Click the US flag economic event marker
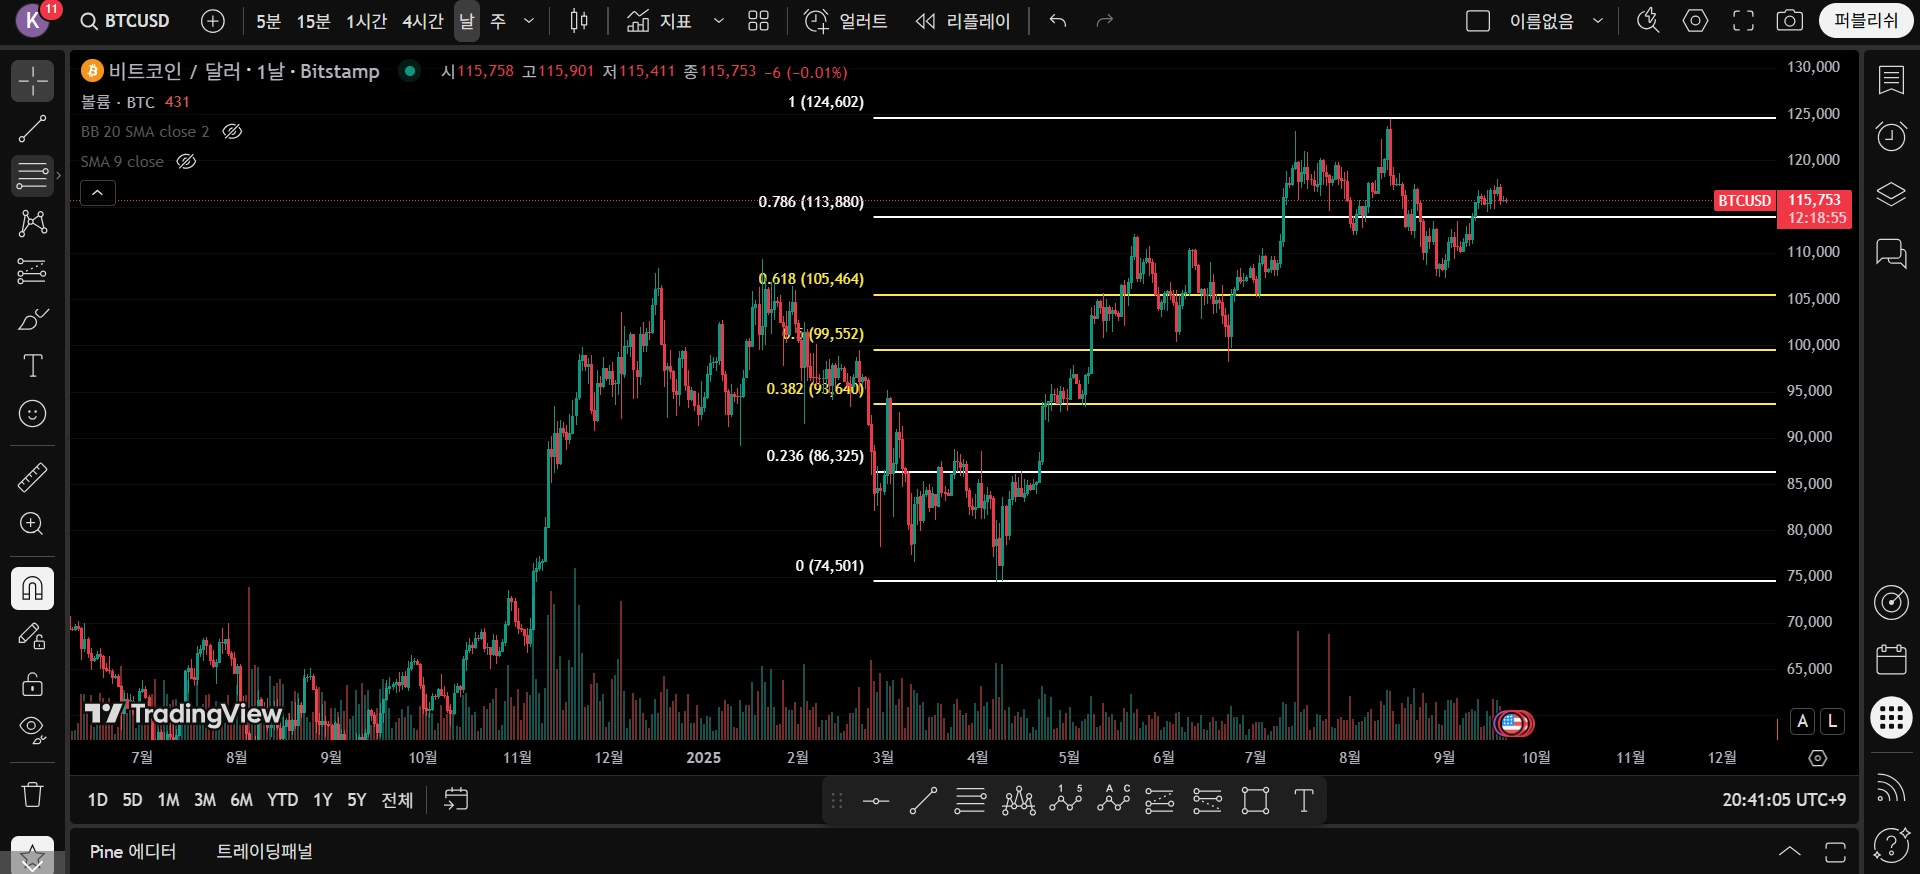Viewport: 1920px width, 874px height. pyautogui.click(x=1512, y=723)
